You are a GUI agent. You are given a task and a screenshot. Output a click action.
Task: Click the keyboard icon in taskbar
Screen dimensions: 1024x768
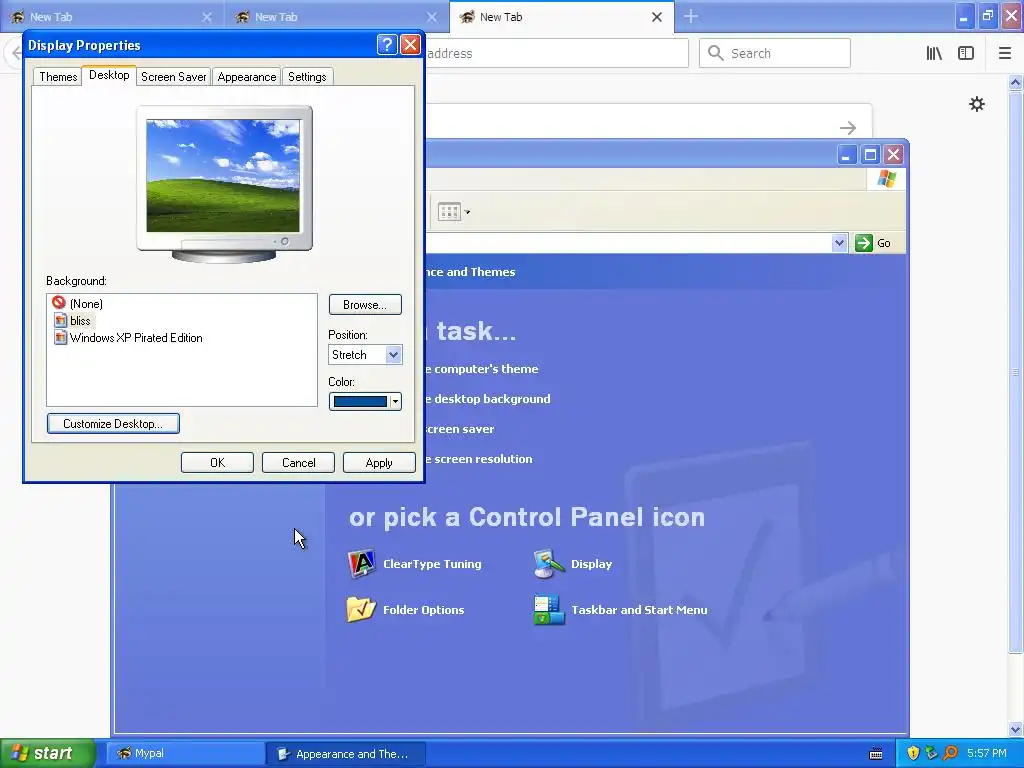pos(876,754)
